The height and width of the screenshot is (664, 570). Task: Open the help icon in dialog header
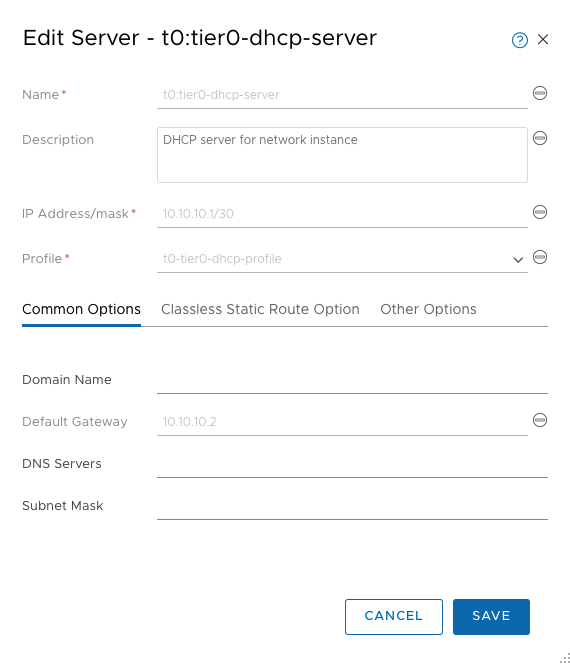click(x=520, y=40)
